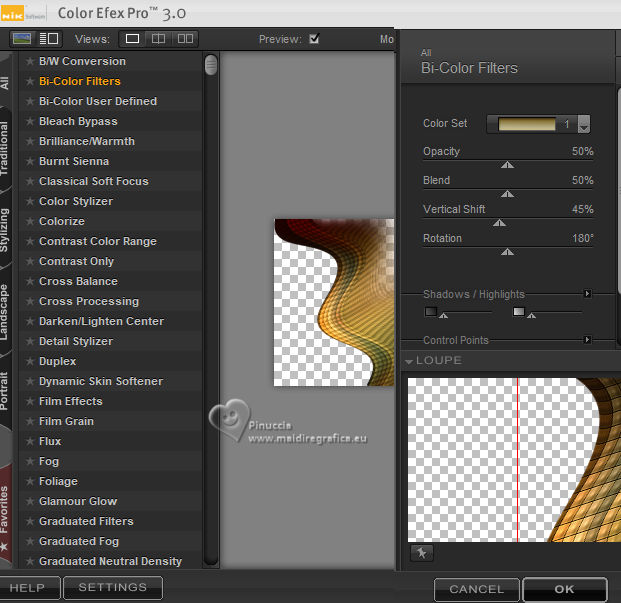This screenshot has height=603, width=621.
Task: Open the Landscape filters tab
Action: tap(5, 312)
